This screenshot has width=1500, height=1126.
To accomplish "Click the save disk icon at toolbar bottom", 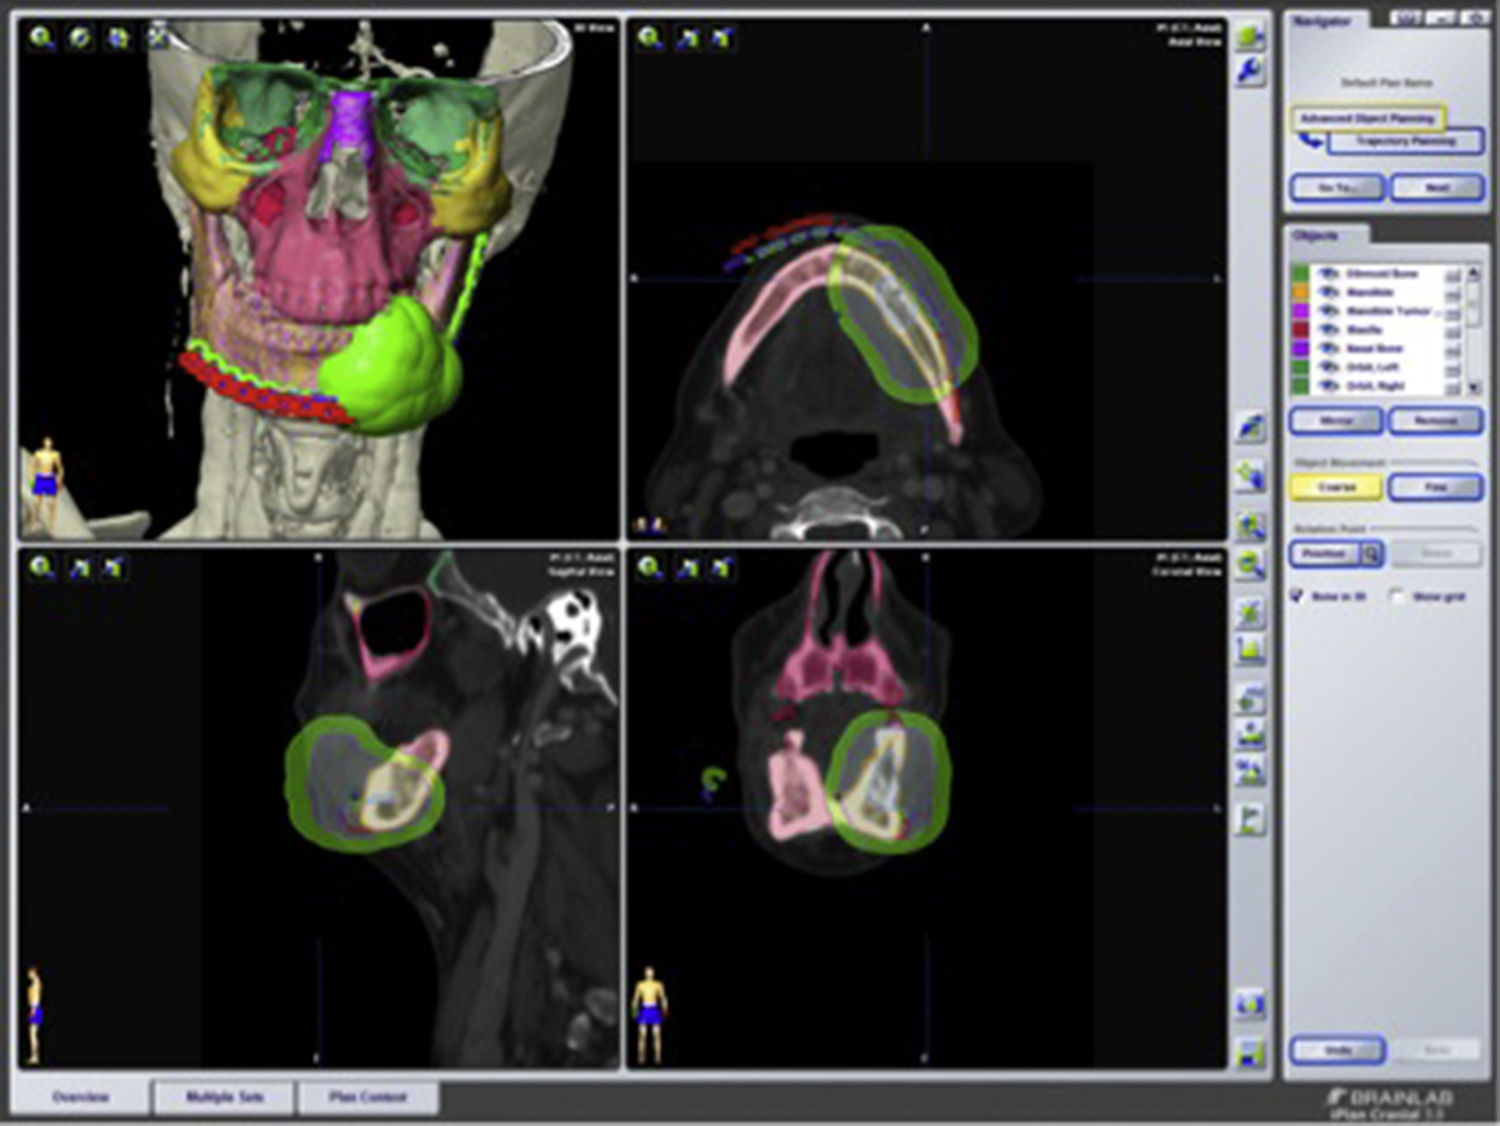I will (x=1250, y=1052).
